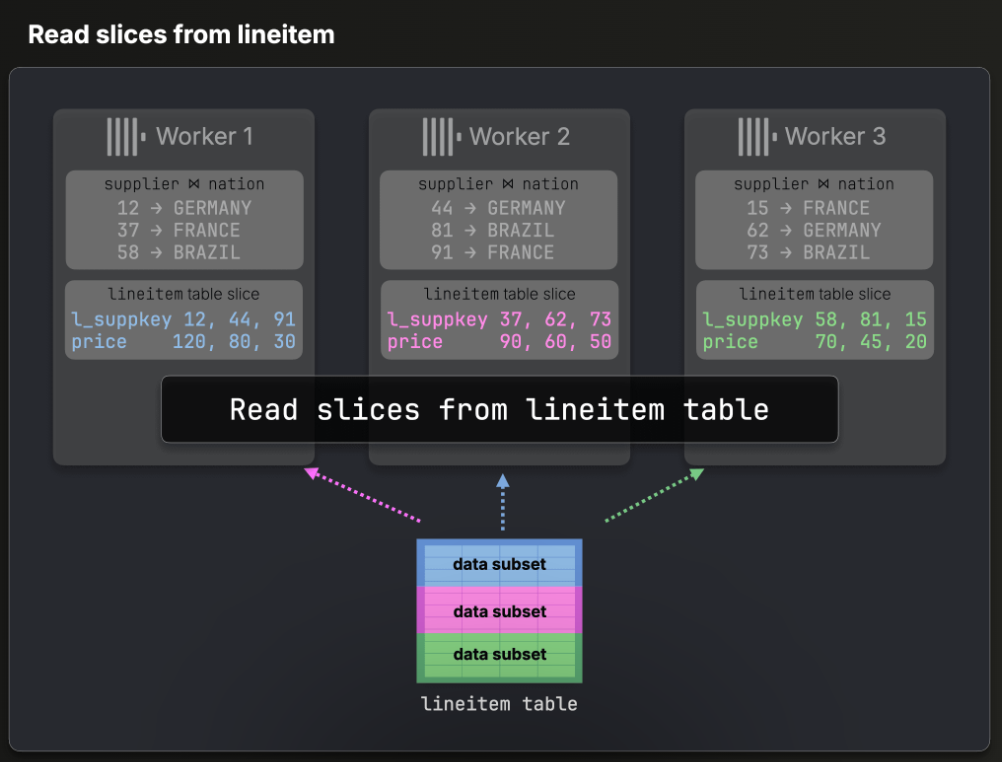Select "supplier ⋈ nation" title in Worker 2
Screen dimensions: 1002x762
498,184
